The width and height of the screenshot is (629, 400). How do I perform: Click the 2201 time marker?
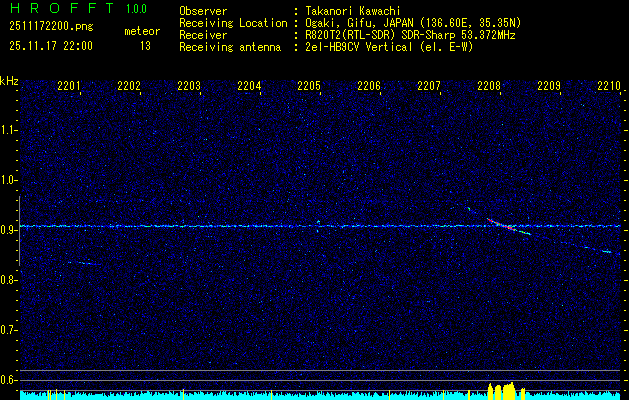(69, 87)
